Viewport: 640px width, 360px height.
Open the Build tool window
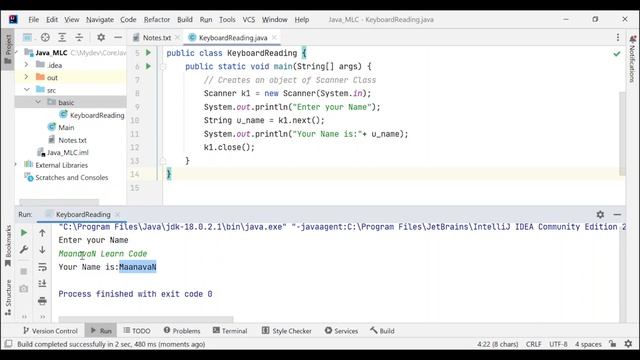[382, 331]
